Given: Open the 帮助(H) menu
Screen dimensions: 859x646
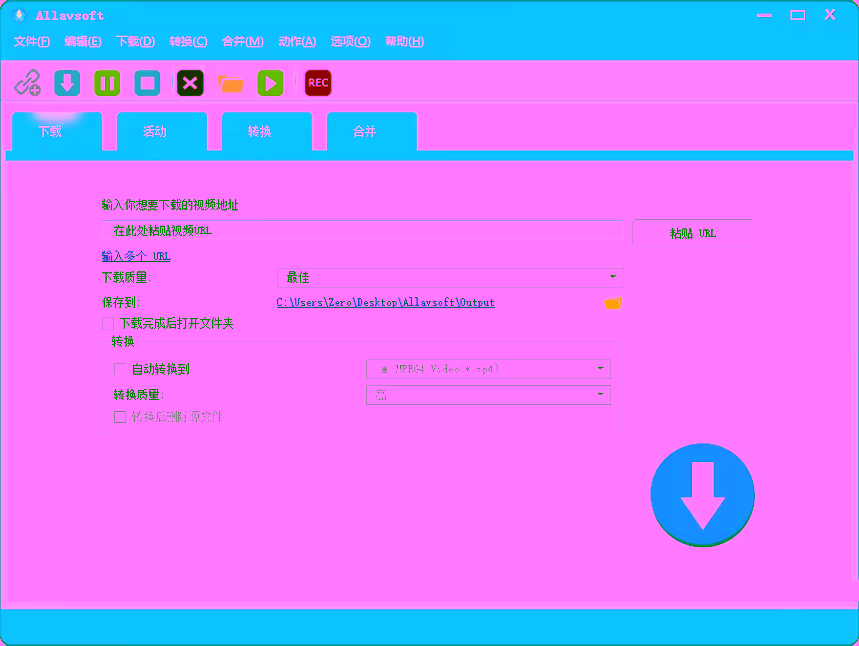Looking at the screenshot, I should [404, 42].
